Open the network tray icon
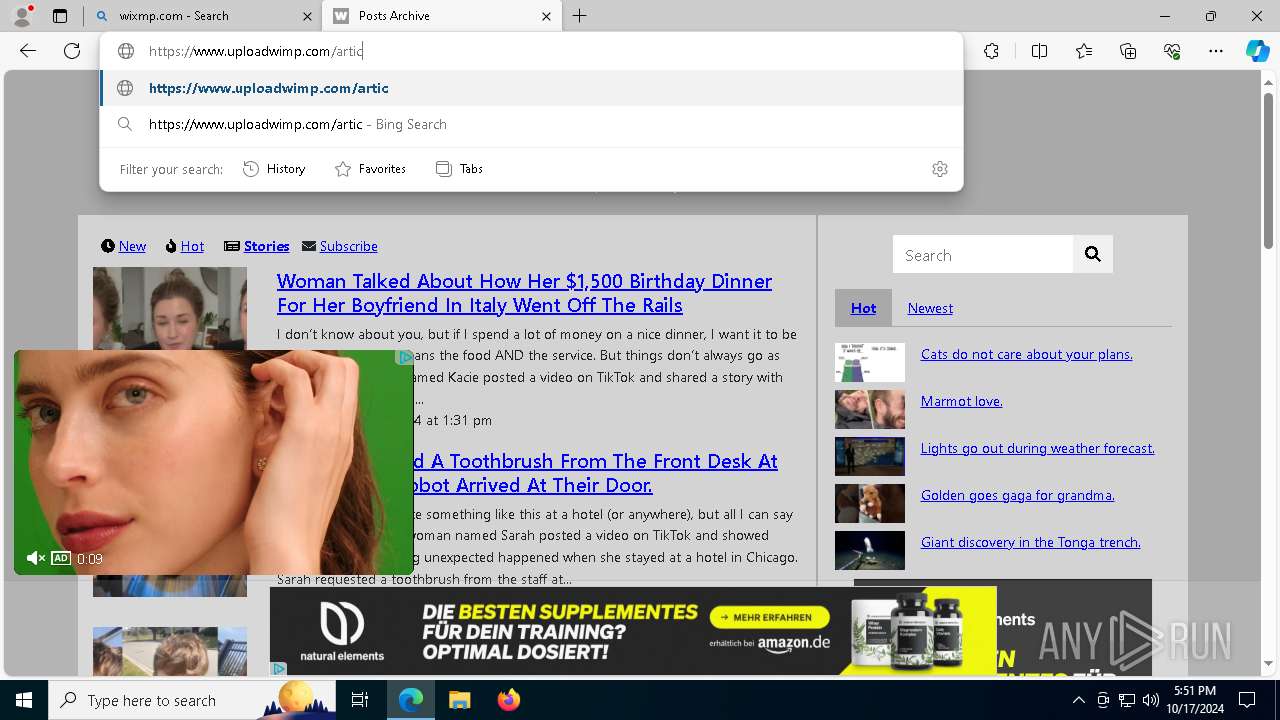This screenshot has height=720, width=1280. pyautogui.click(x=1127, y=700)
